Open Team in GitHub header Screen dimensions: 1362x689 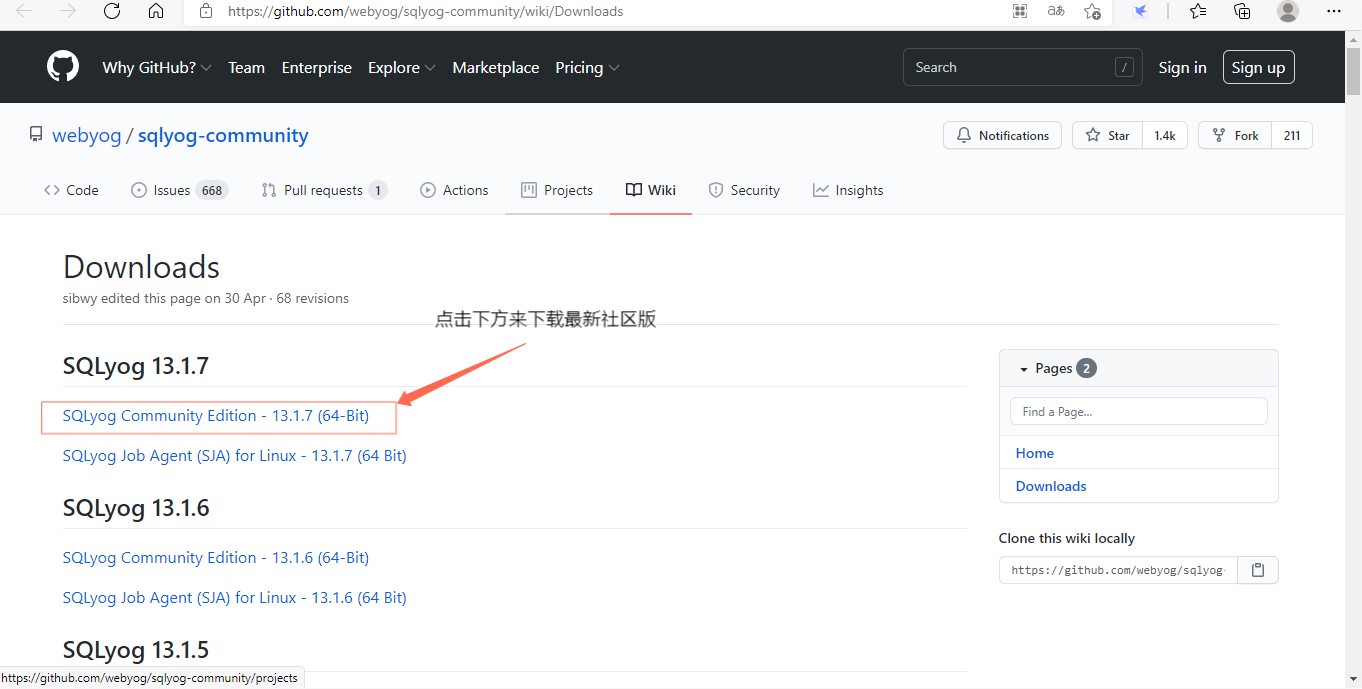pyautogui.click(x=246, y=68)
